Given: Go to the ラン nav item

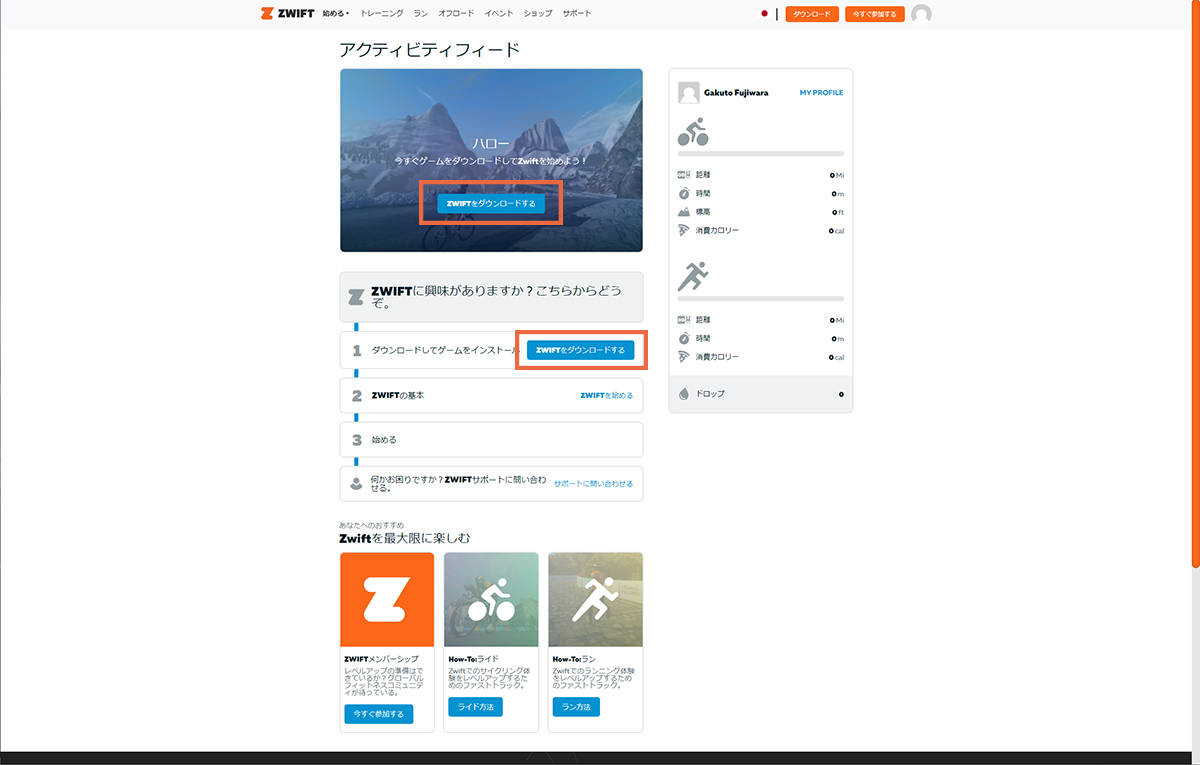Looking at the screenshot, I should click(420, 13).
